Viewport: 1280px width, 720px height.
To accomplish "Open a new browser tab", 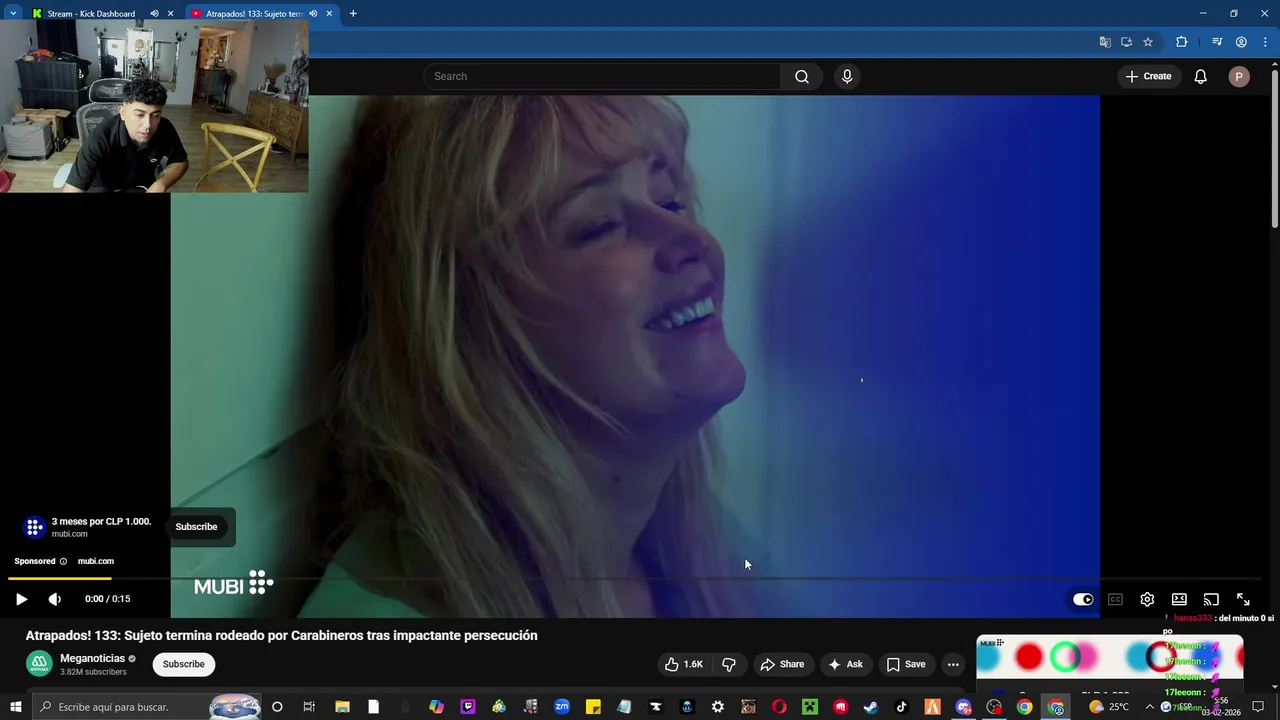I will 353,14.
